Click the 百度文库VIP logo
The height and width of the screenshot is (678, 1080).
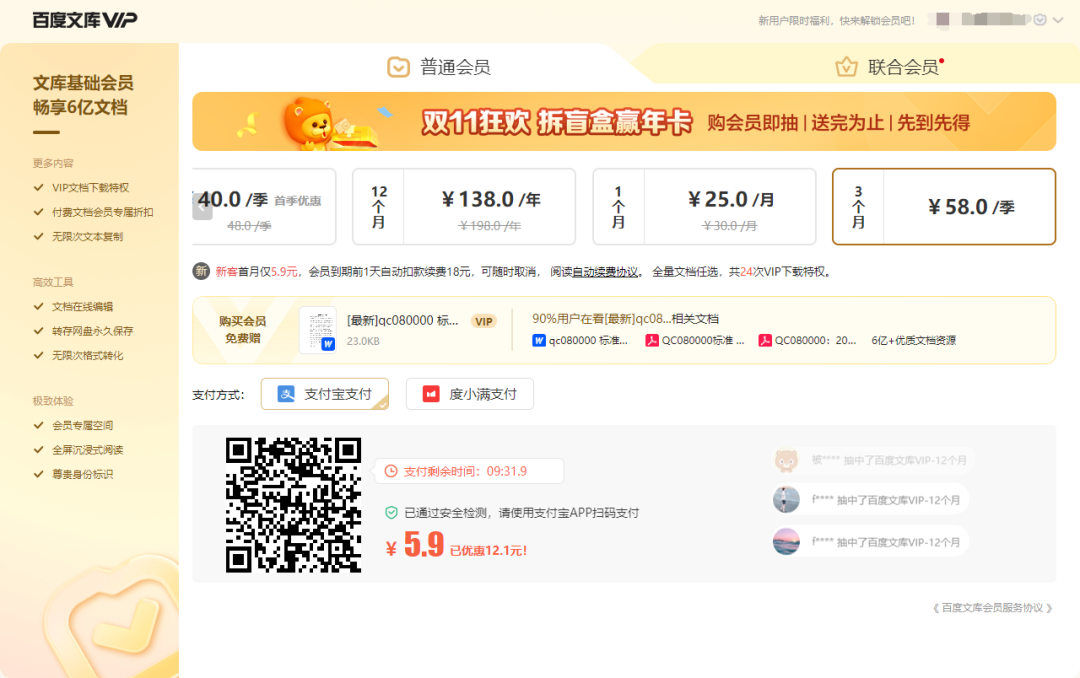click(85, 20)
